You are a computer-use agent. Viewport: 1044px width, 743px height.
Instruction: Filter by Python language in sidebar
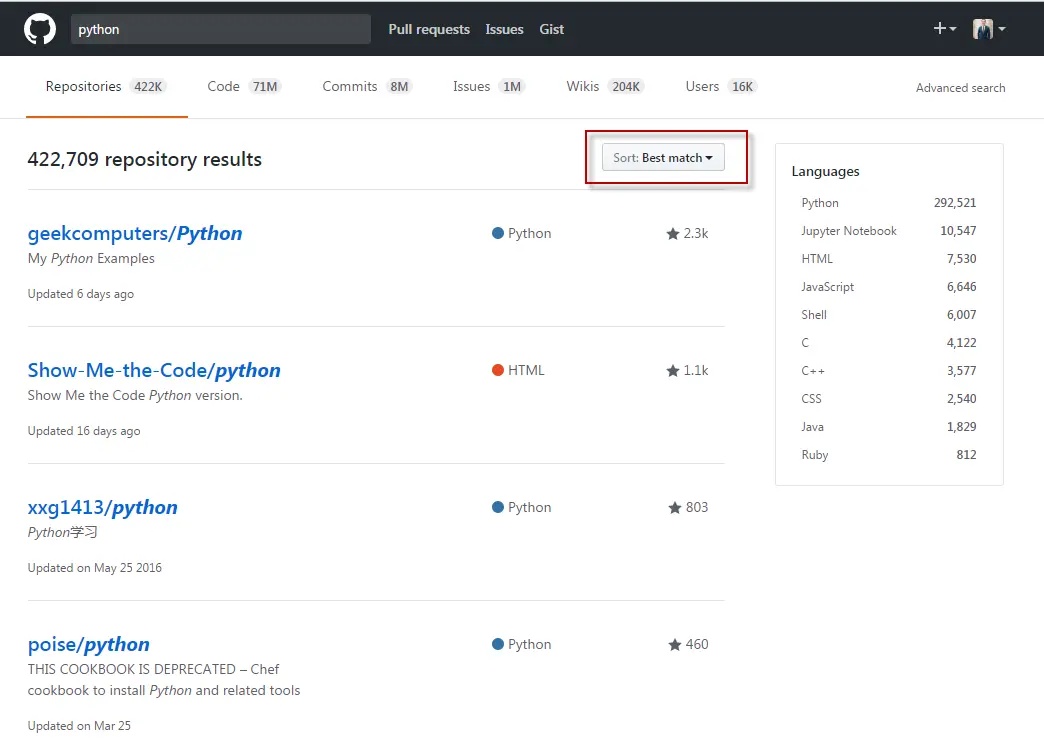coord(889,203)
